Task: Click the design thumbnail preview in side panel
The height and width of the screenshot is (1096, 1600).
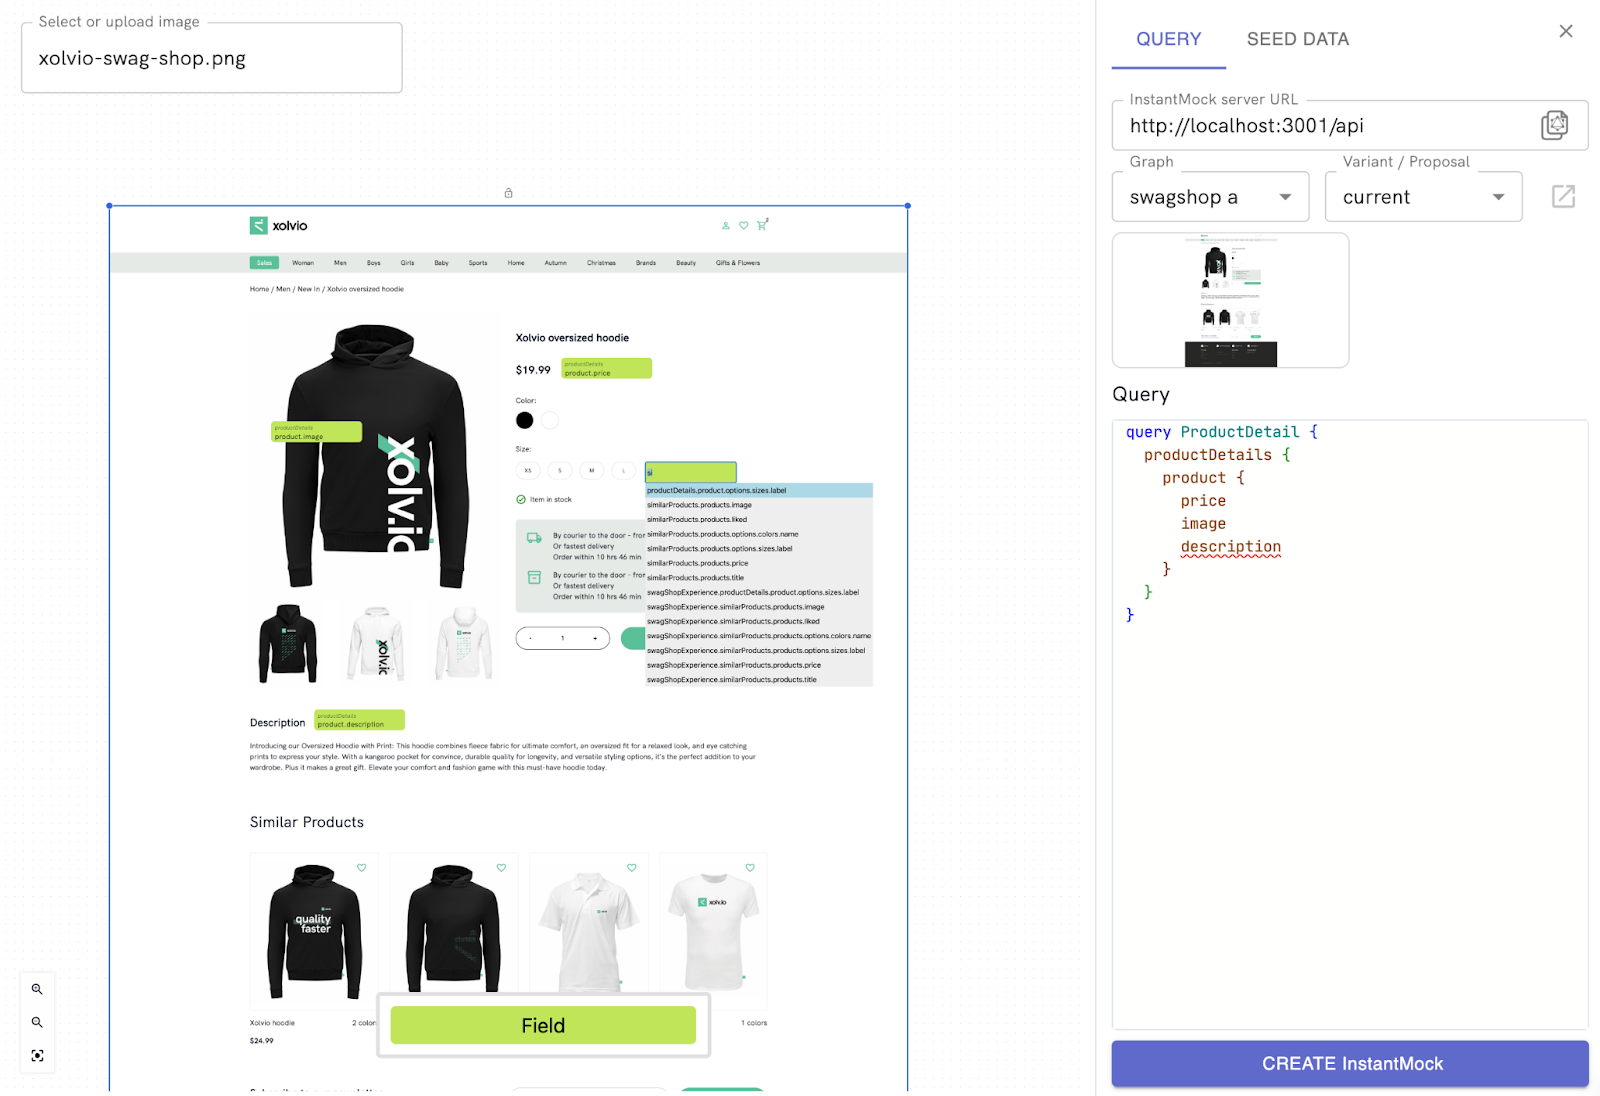Action: pos(1230,300)
